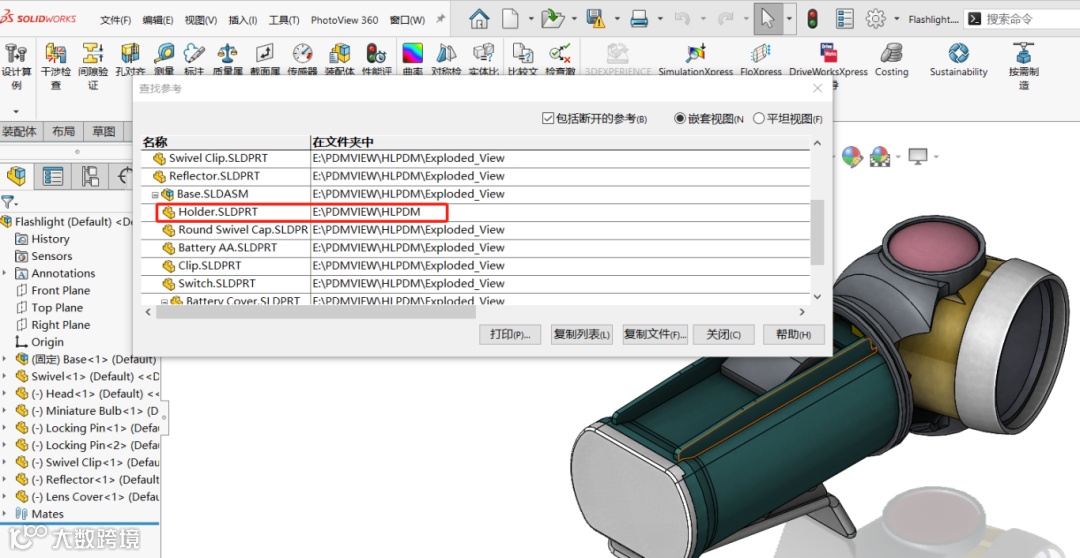Open the 孔对齐 hole alignment tool

pyautogui.click(x=130, y=59)
